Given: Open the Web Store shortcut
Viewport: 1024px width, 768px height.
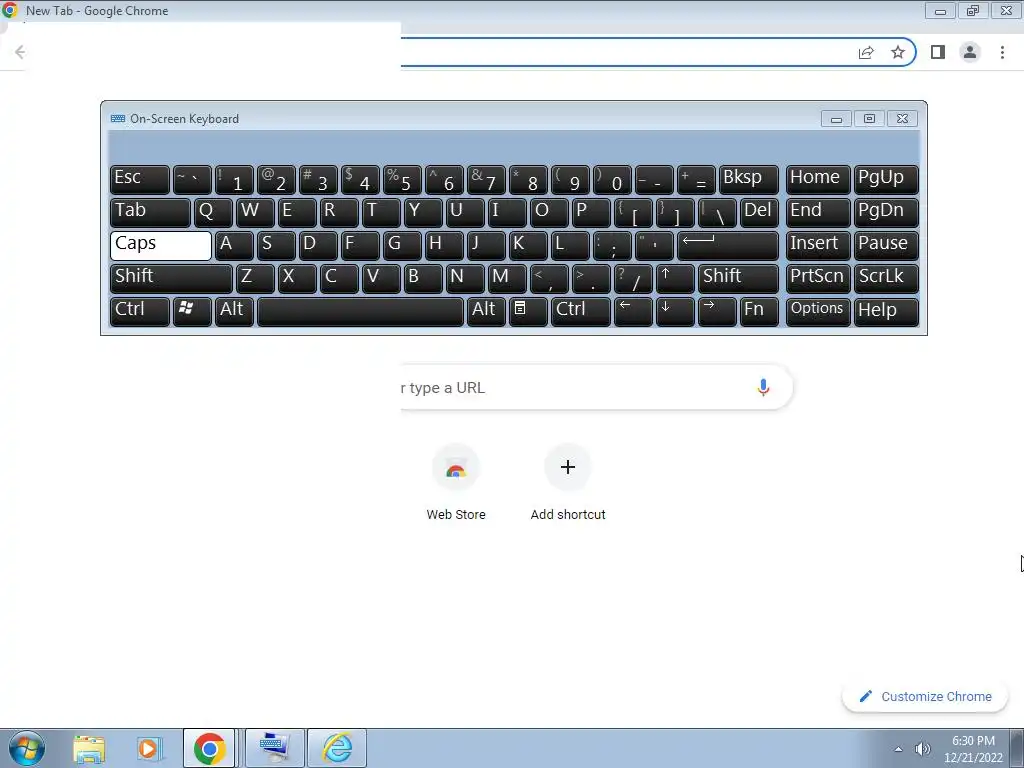Looking at the screenshot, I should 456,483.
